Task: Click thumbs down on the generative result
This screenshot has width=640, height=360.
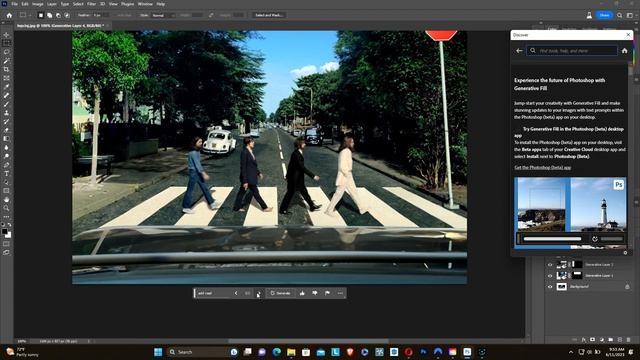Action: tap(315, 293)
